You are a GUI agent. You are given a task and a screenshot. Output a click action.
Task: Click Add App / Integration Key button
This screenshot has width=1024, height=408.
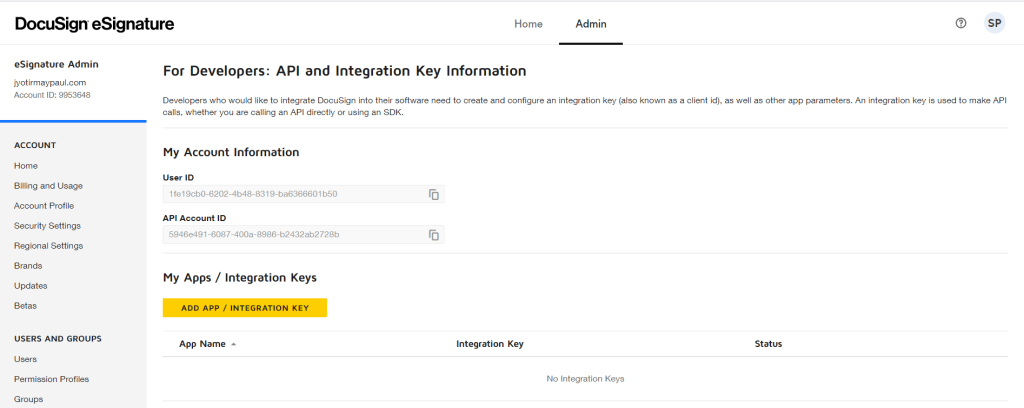click(x=245, y=308)
